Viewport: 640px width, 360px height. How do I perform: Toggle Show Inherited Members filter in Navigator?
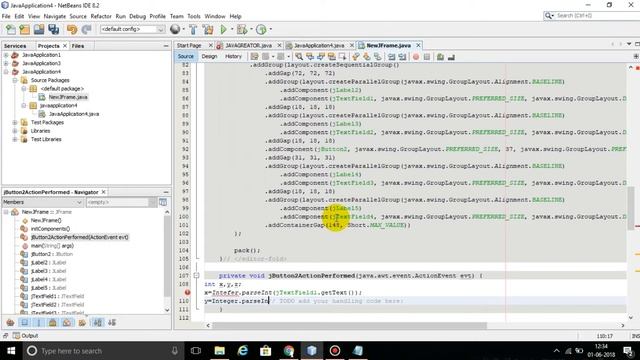point(11,322)
